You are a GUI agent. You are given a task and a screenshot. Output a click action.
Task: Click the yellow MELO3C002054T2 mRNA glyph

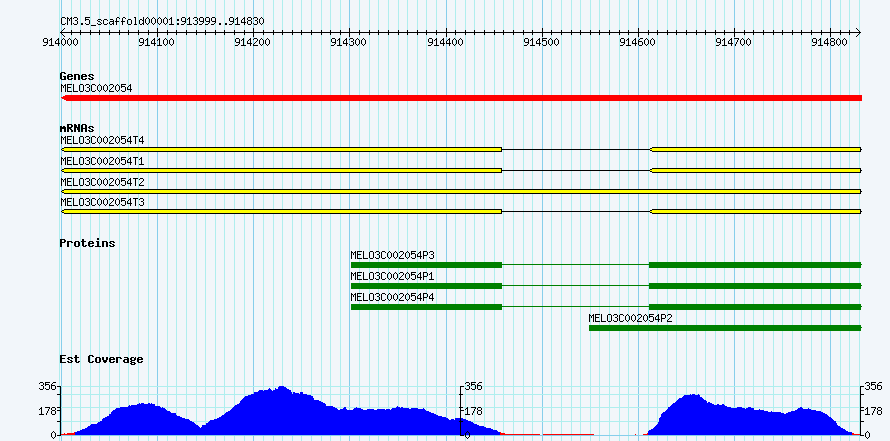(x=461, y=191)
